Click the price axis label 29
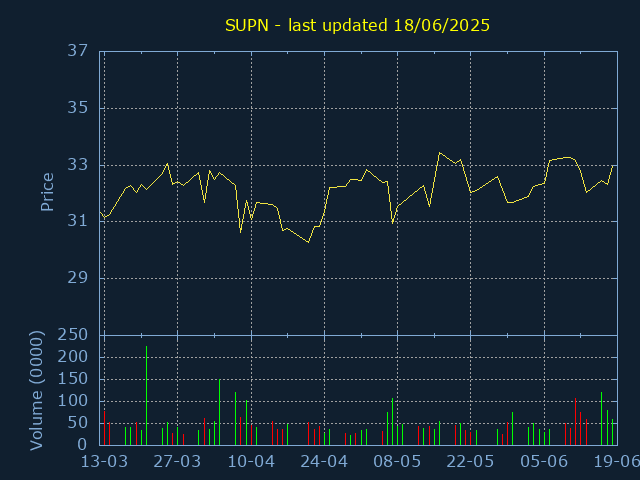Screen dimensions: 640x480 pos(78,278)
